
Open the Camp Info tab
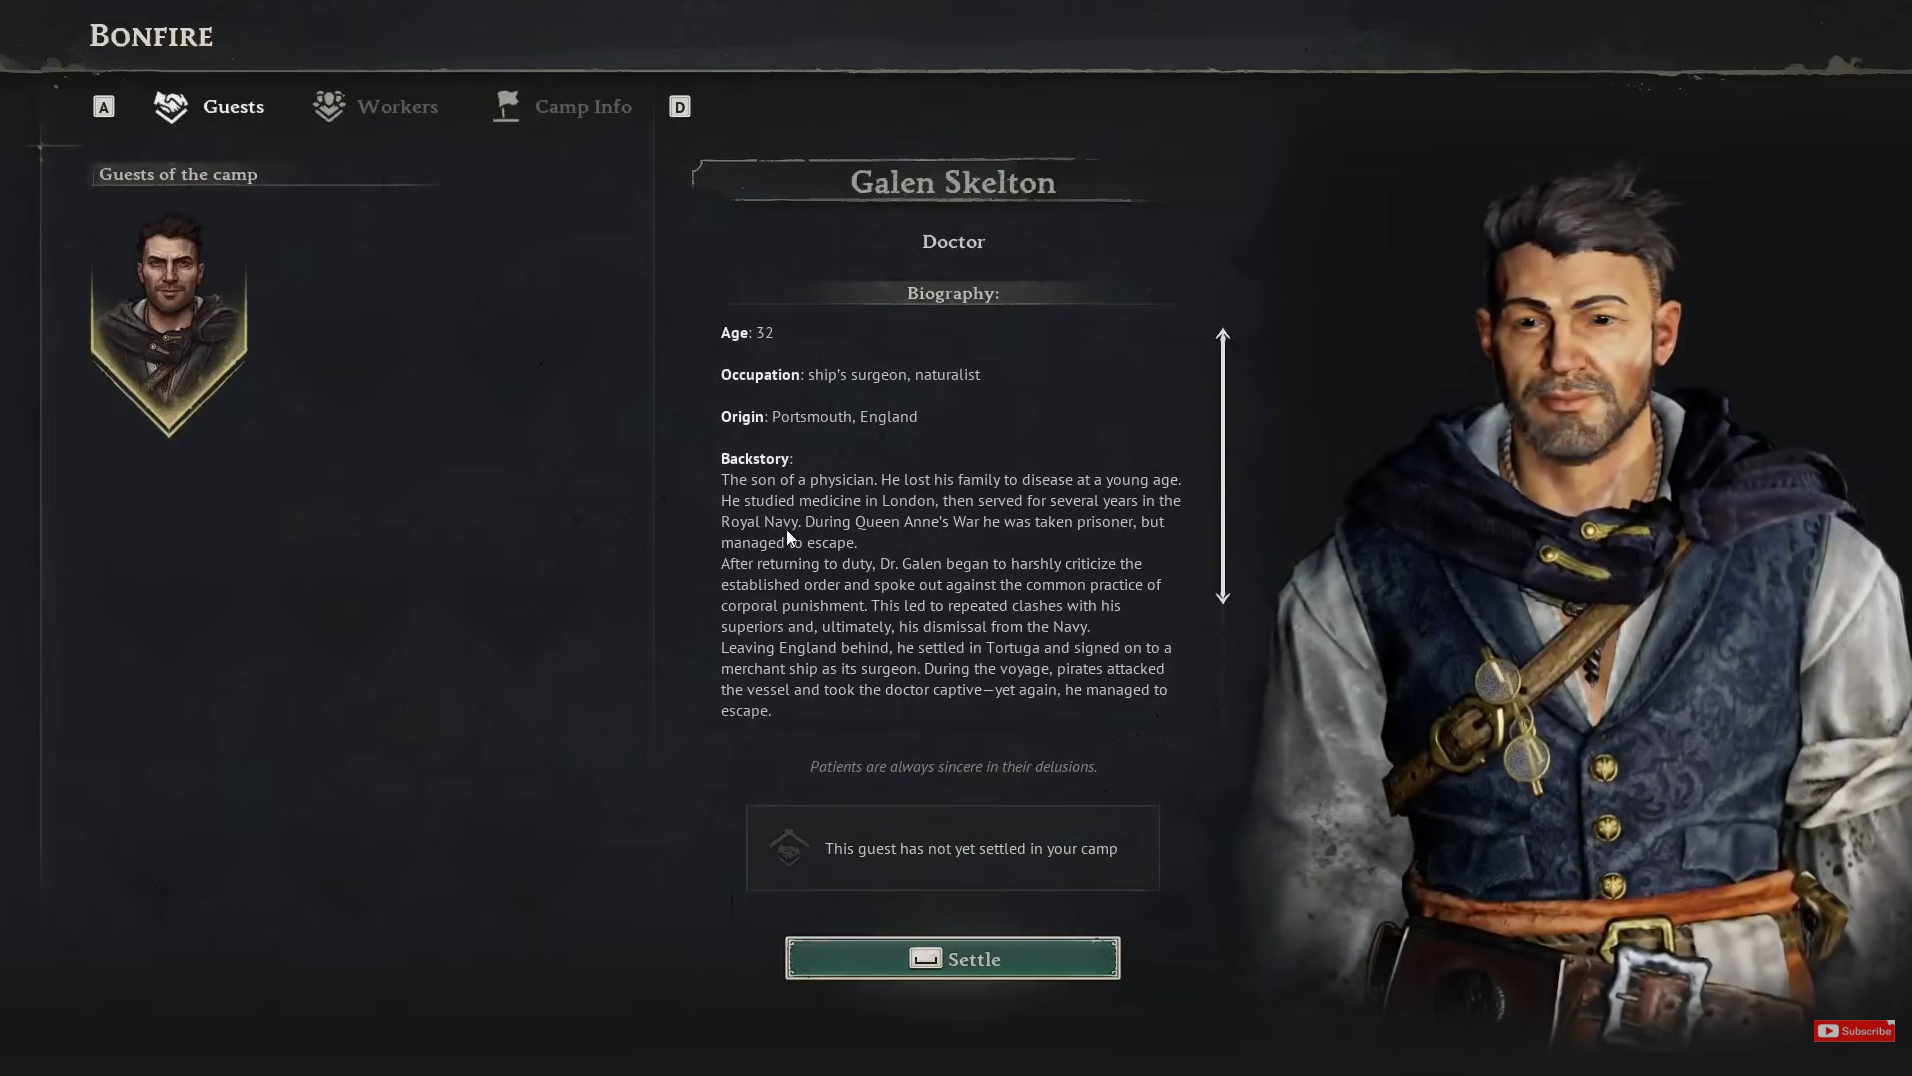coord(563,106)
